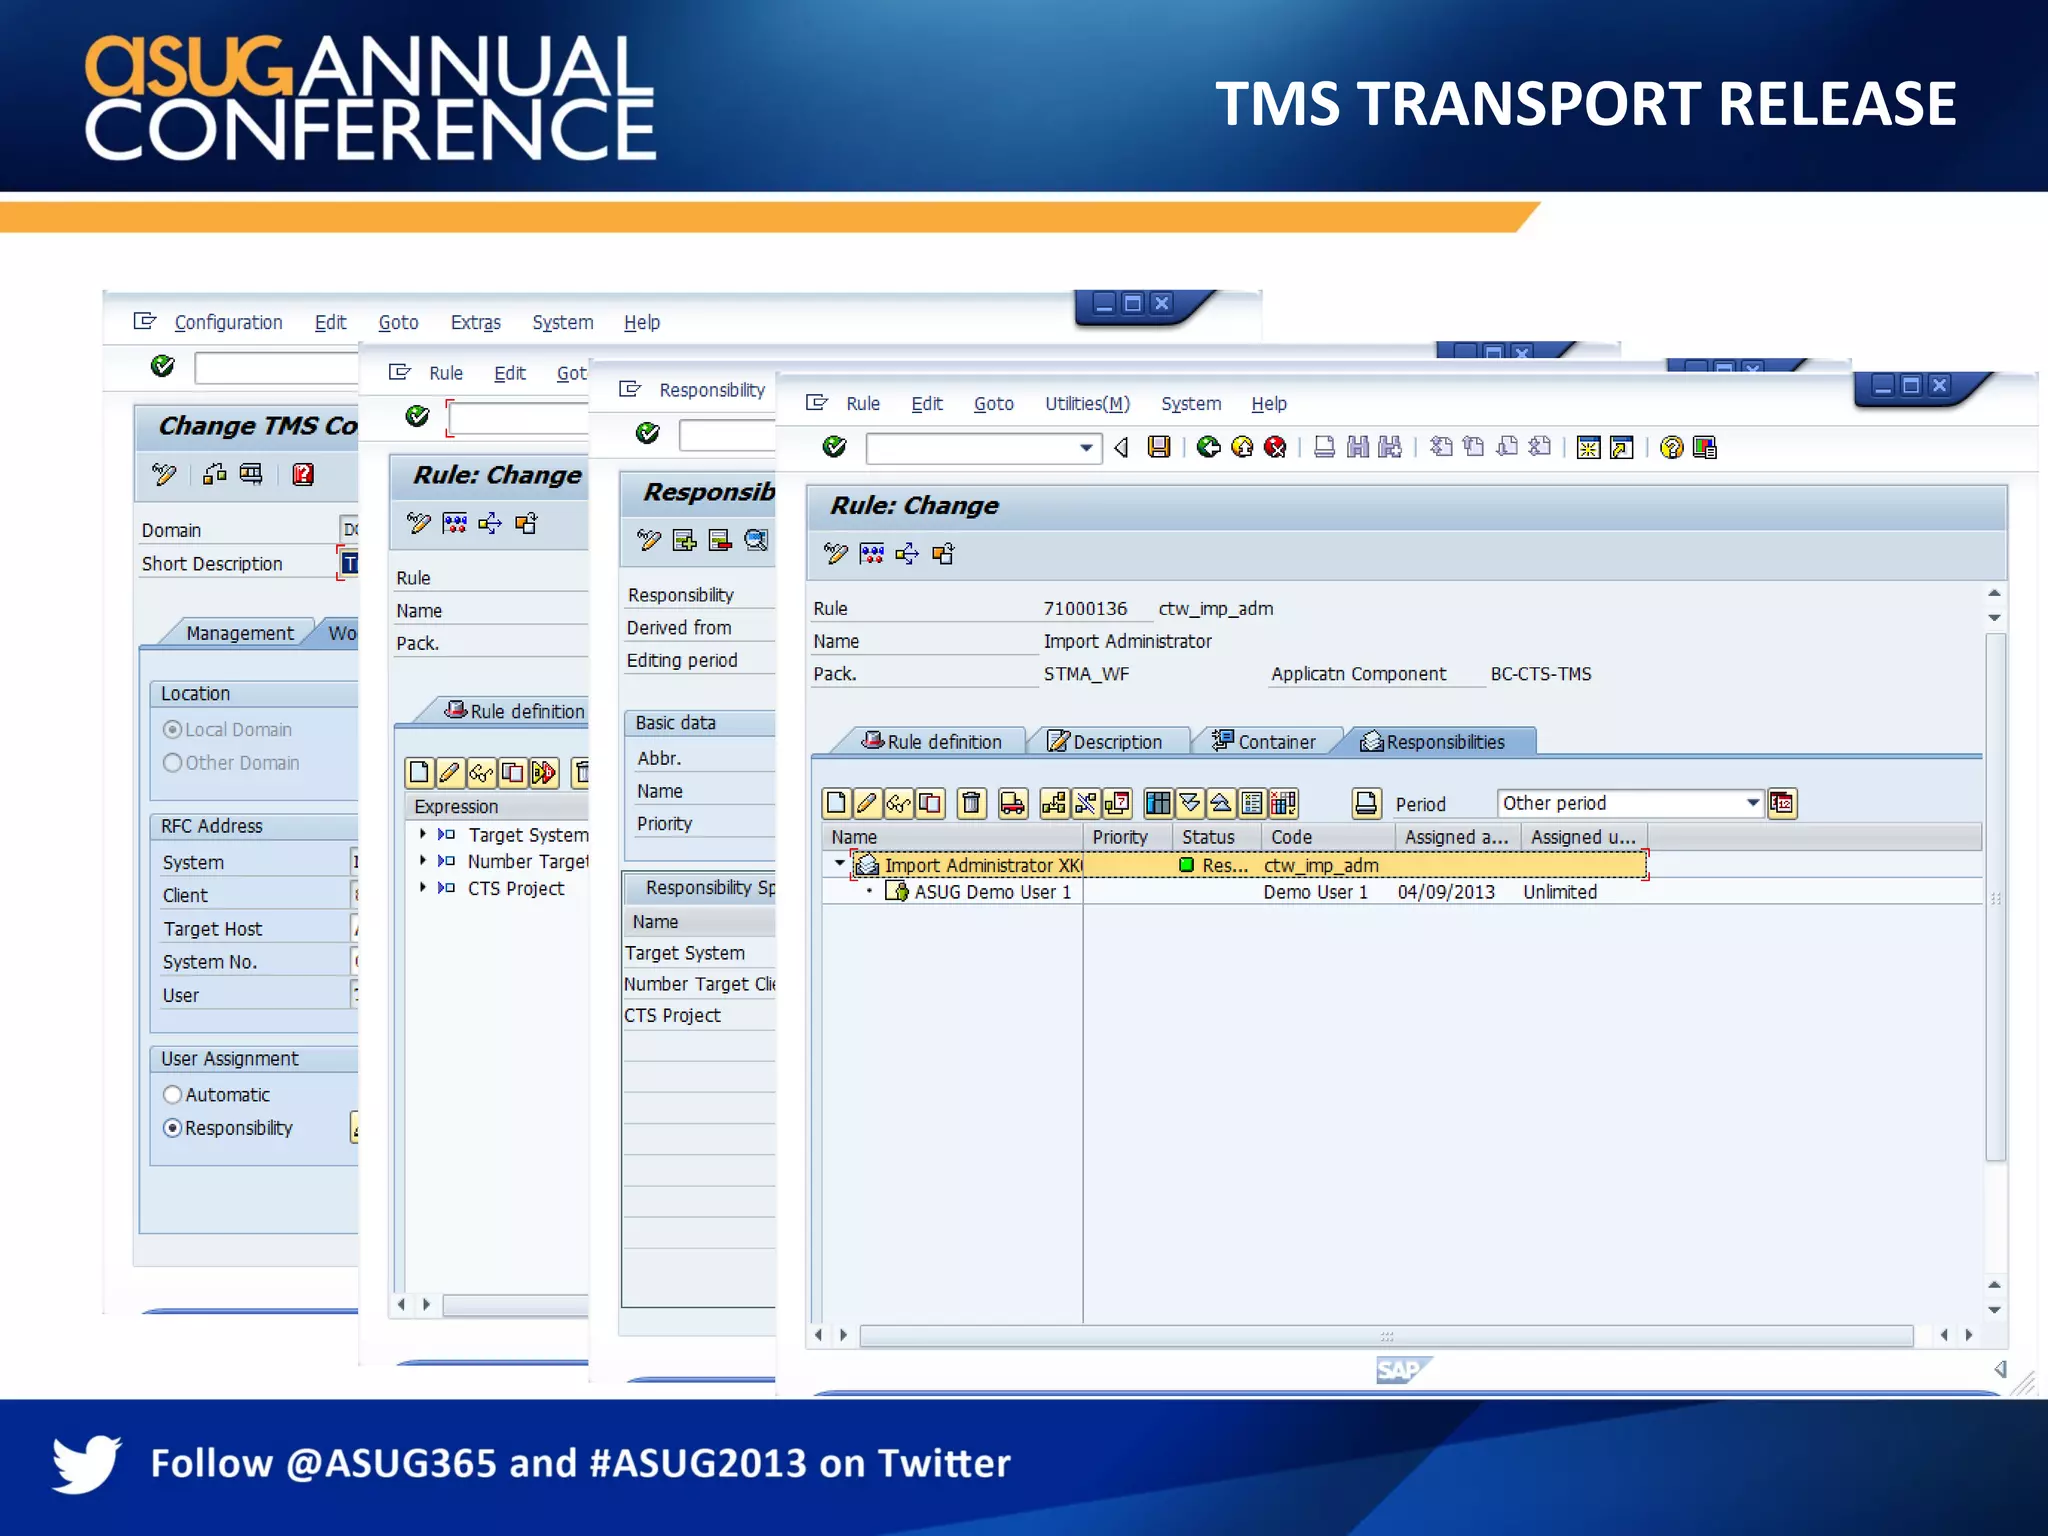Image resolution: width=2048 pixels, height=1536 pixels.
Task: Click scroll-down arrow at bottom right of list
Action: point(1994,1310)
